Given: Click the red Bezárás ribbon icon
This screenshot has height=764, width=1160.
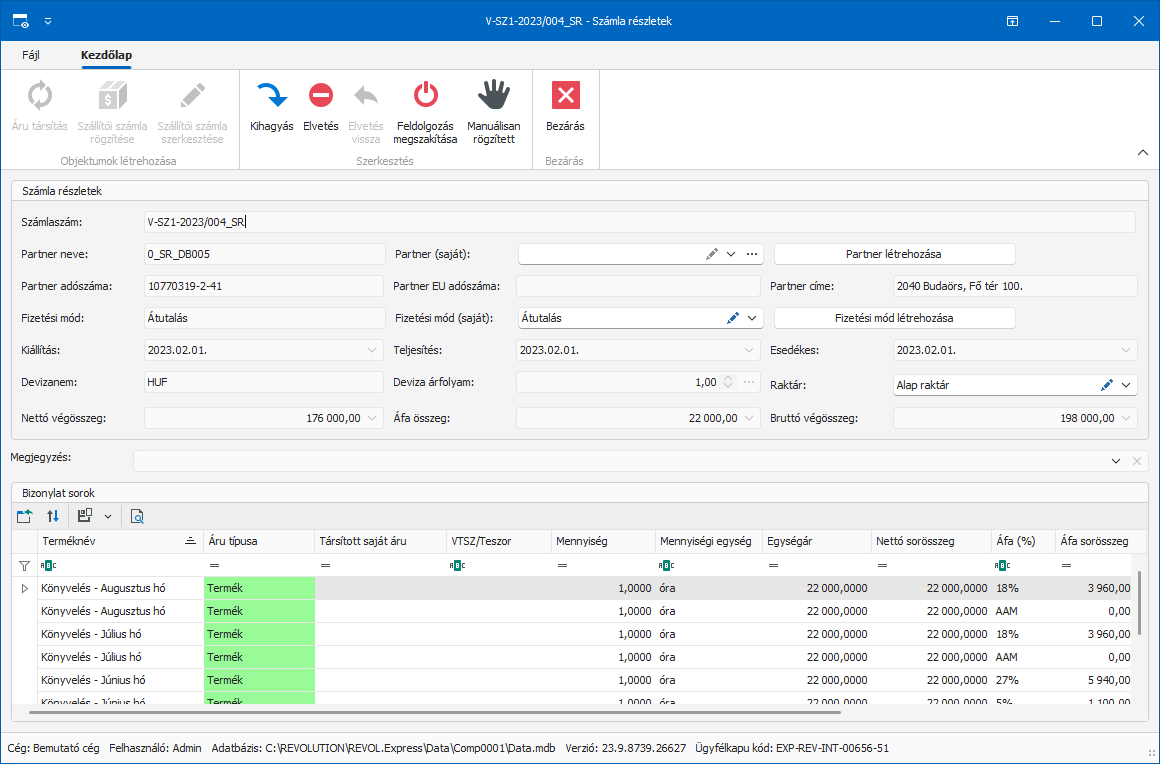Looking at the screenshot, I should [565, 95].
